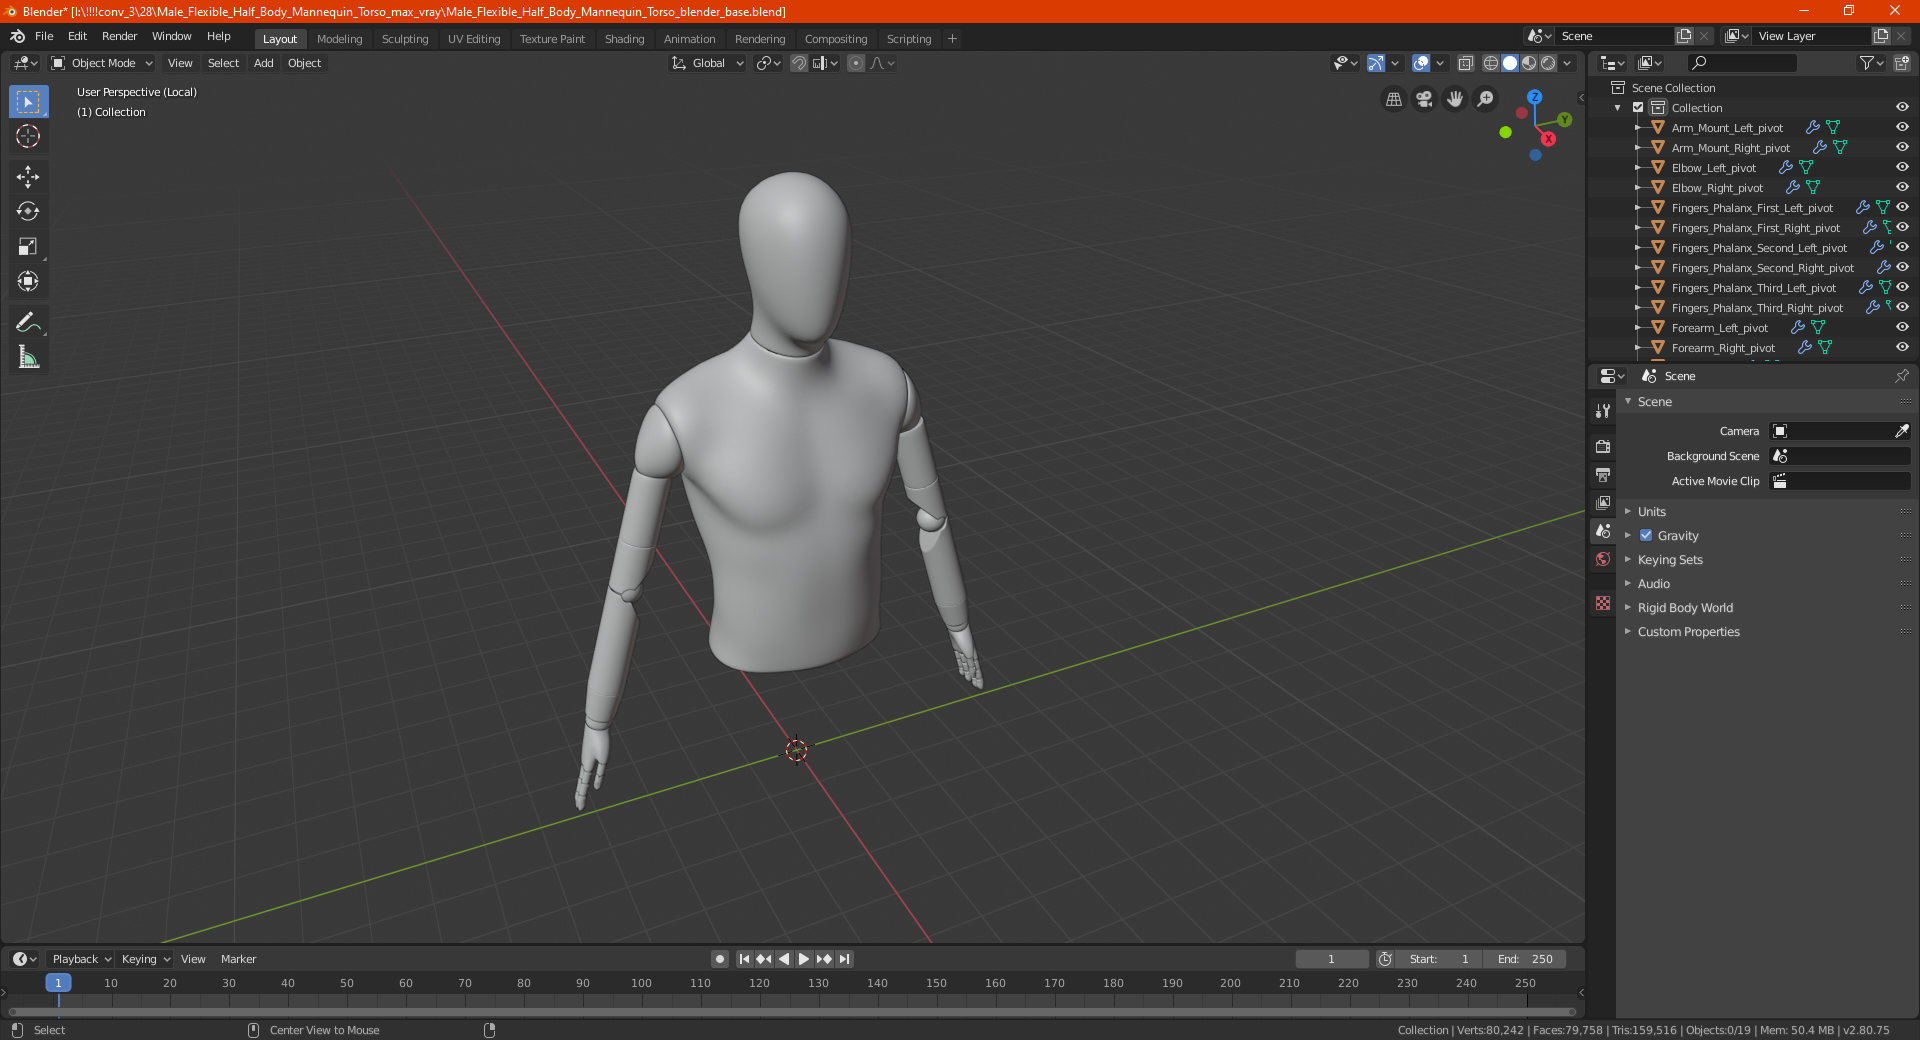Viewport: 1920px width, 1040px height.
Task: Select the Transform tool
Action: click(28, 281)
